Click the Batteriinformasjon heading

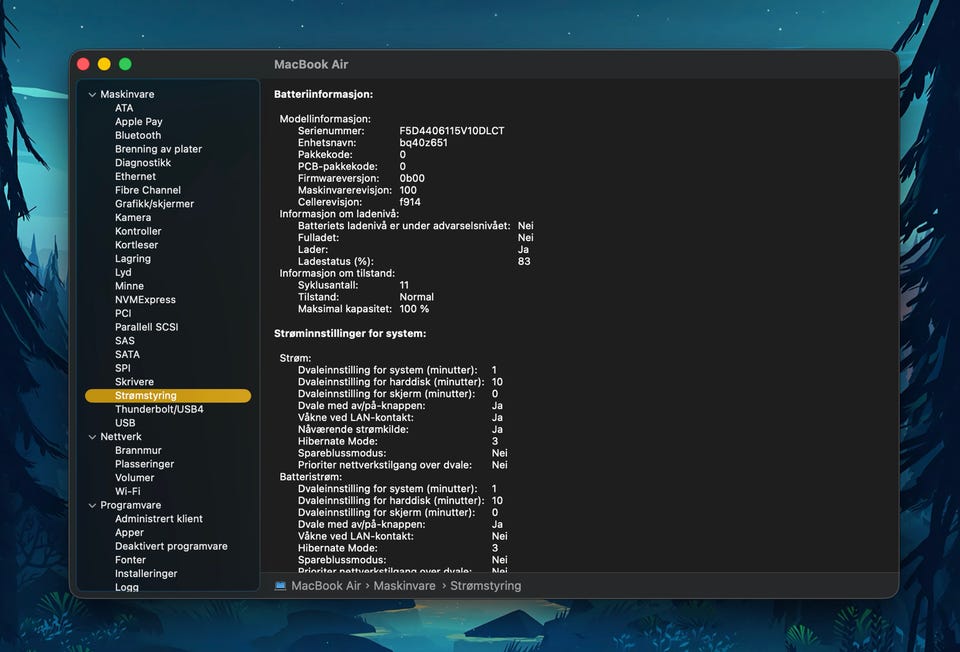[x=323, y=94]
